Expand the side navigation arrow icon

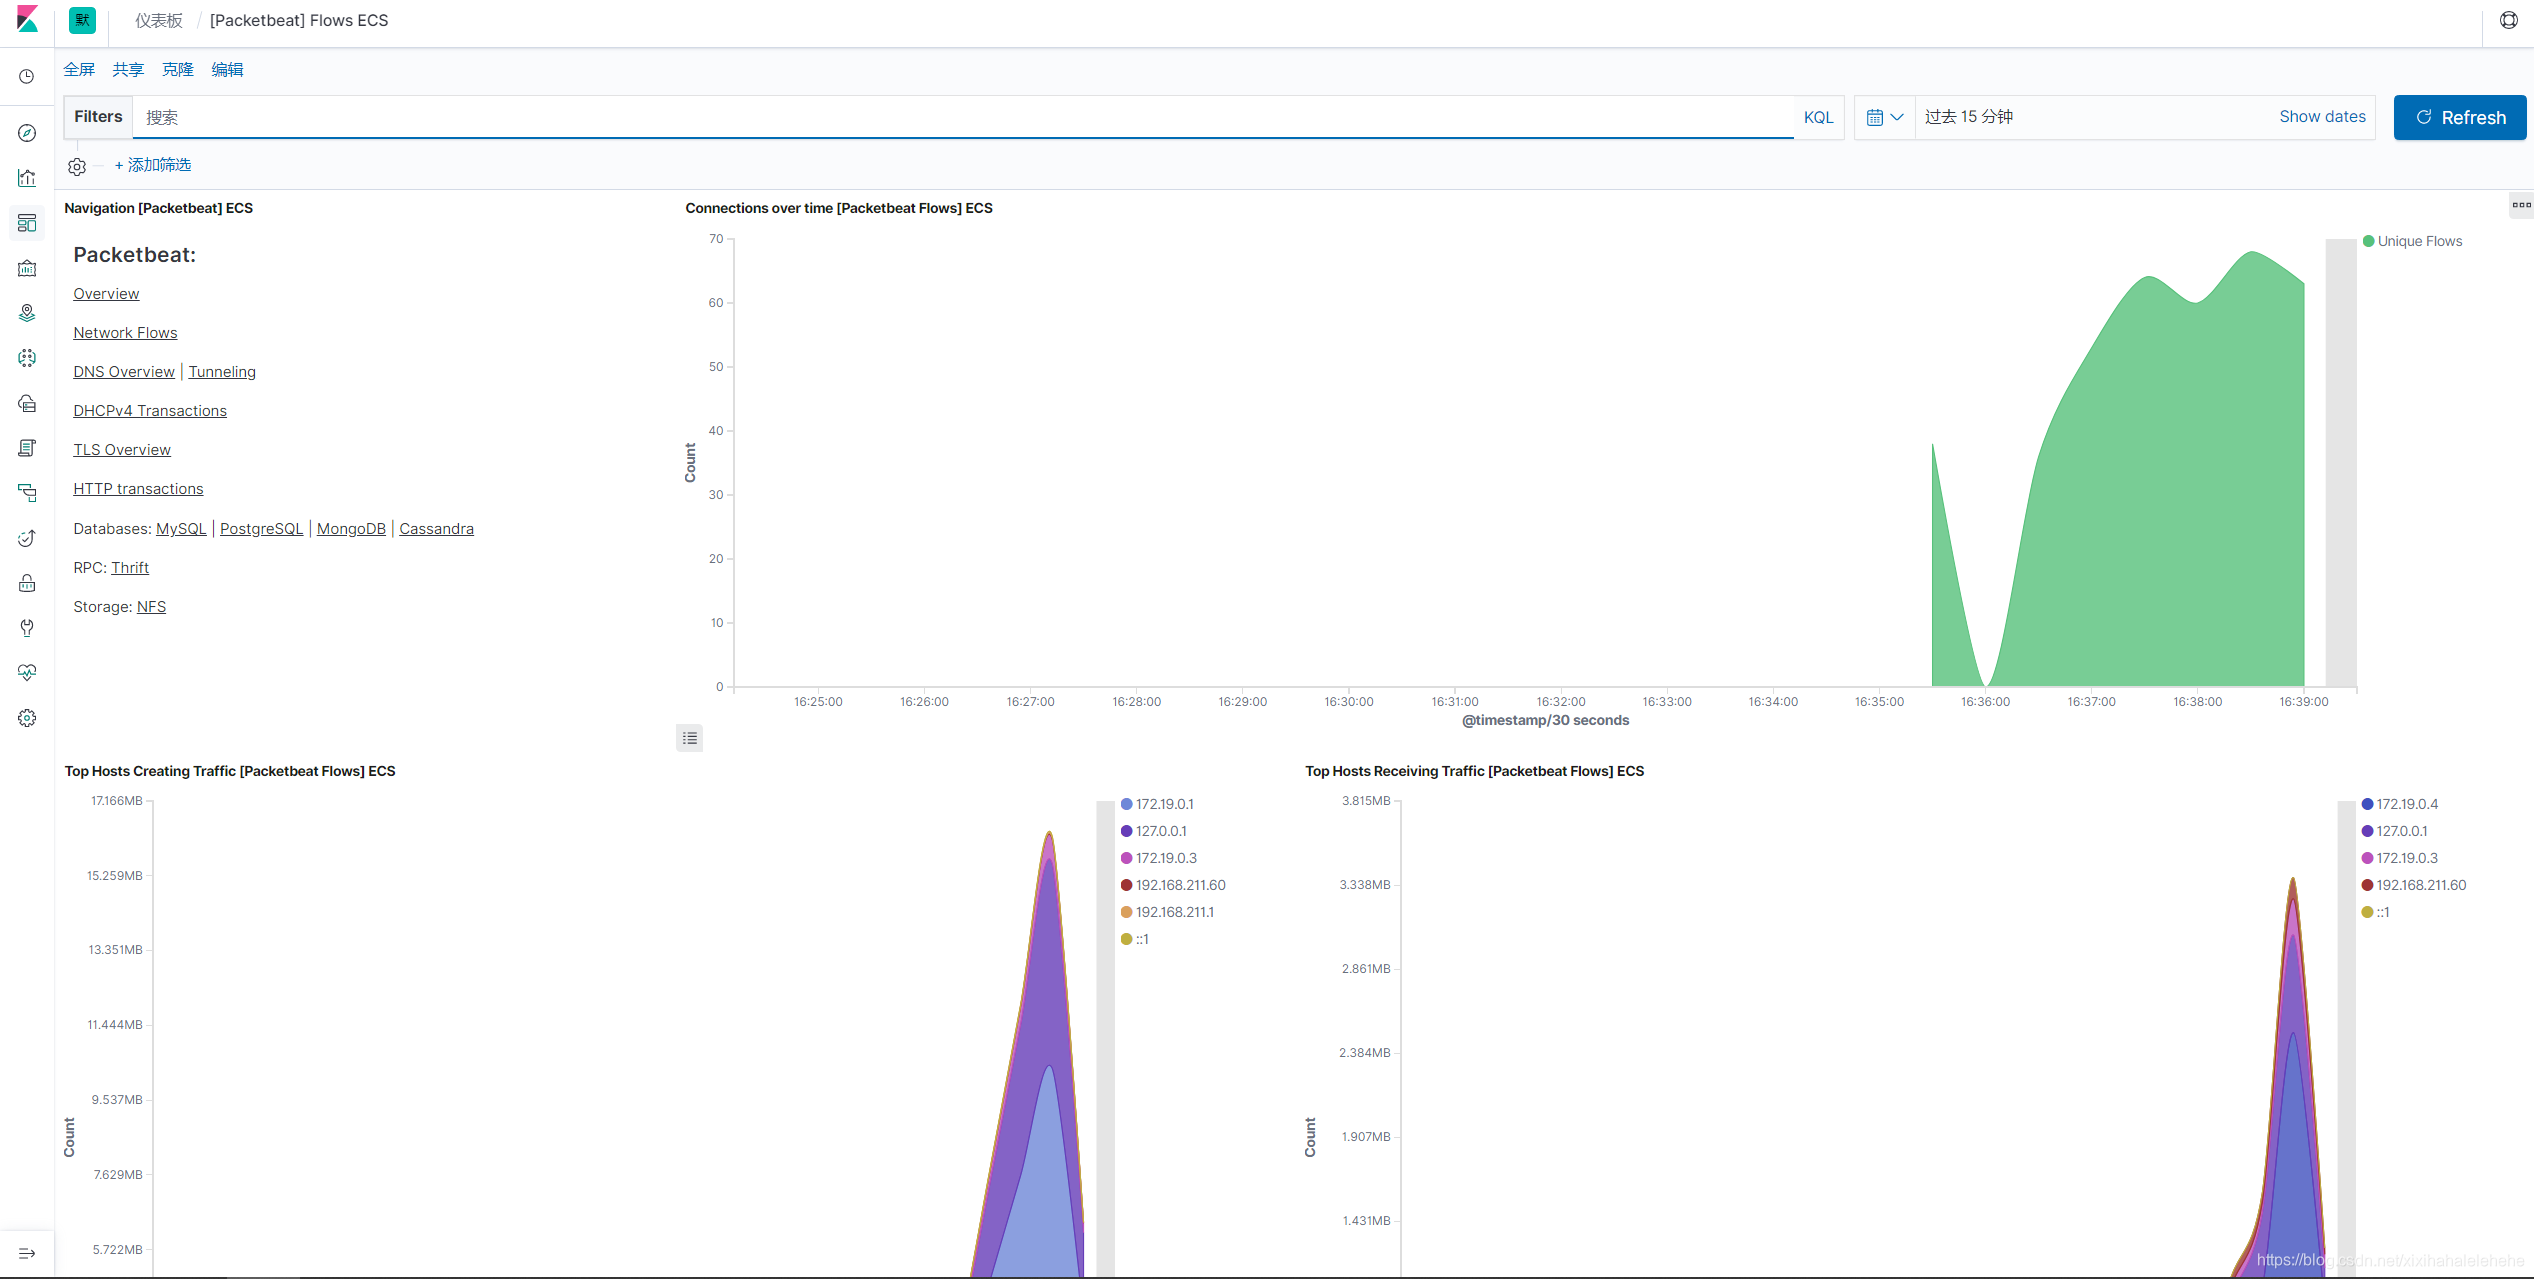27,1253
